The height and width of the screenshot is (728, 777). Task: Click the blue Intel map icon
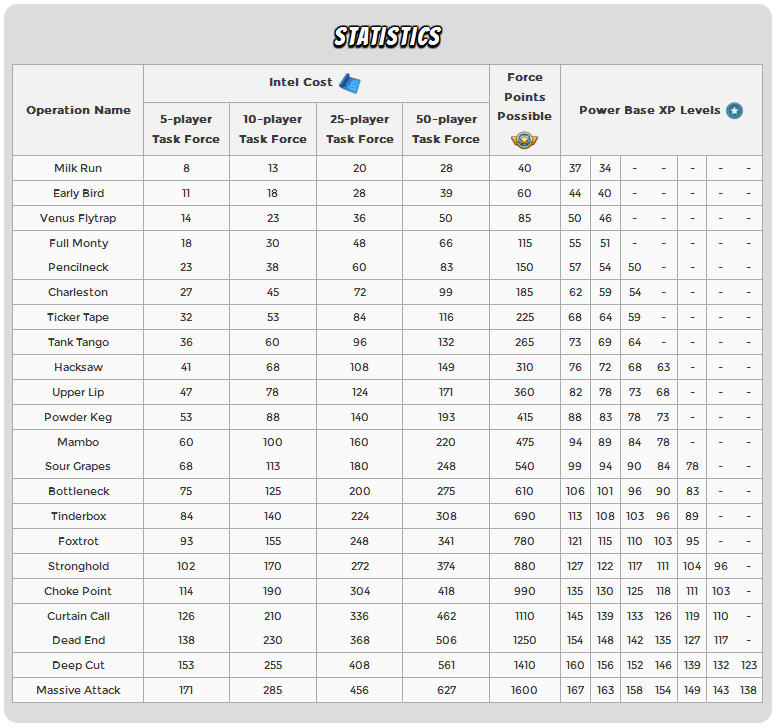point(349,83)
